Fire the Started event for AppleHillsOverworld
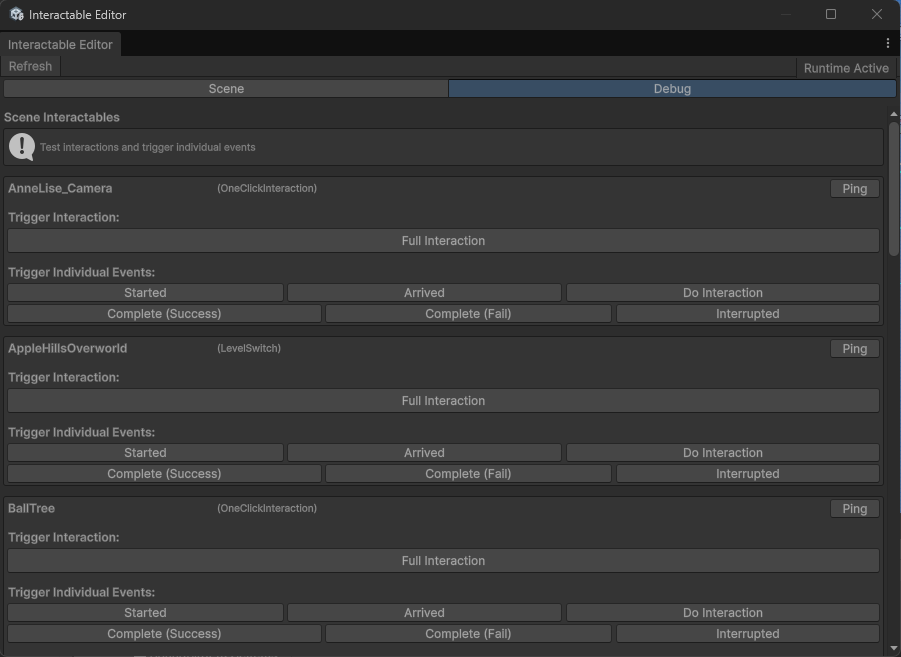This screenshot has height=657, width=901. click(145, 452)
